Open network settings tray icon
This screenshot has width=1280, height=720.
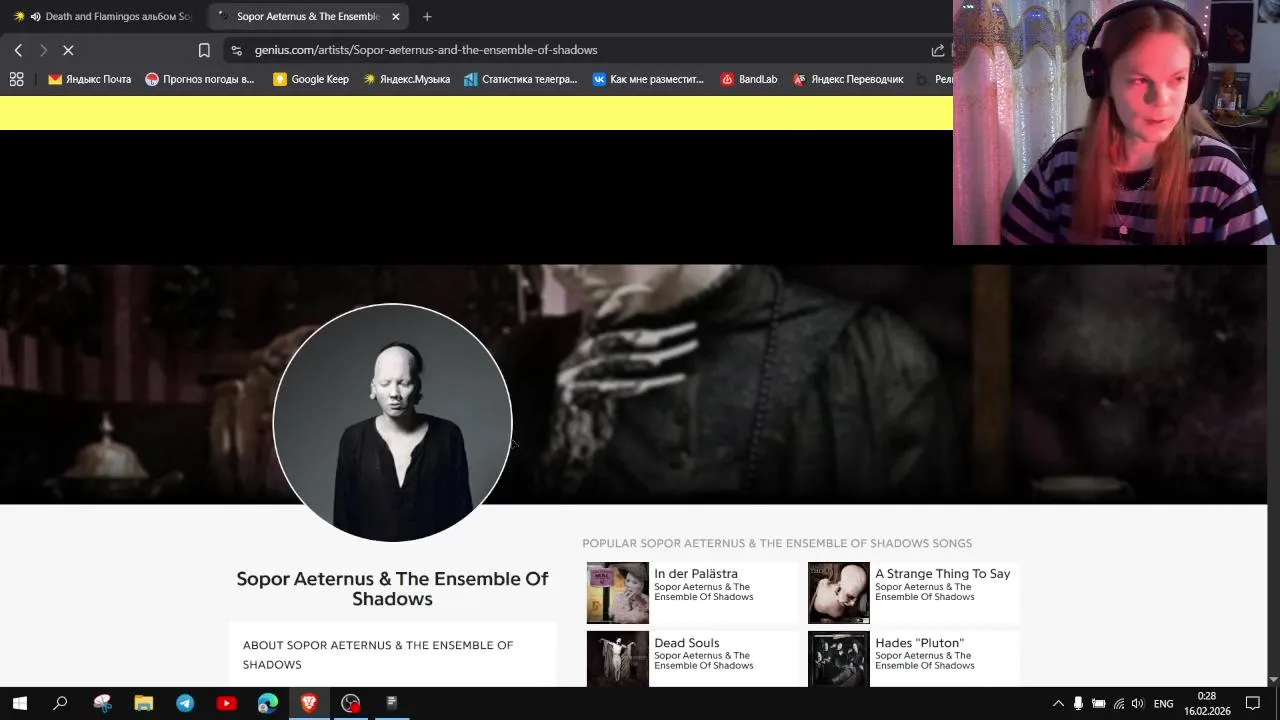click(1118, 704)
